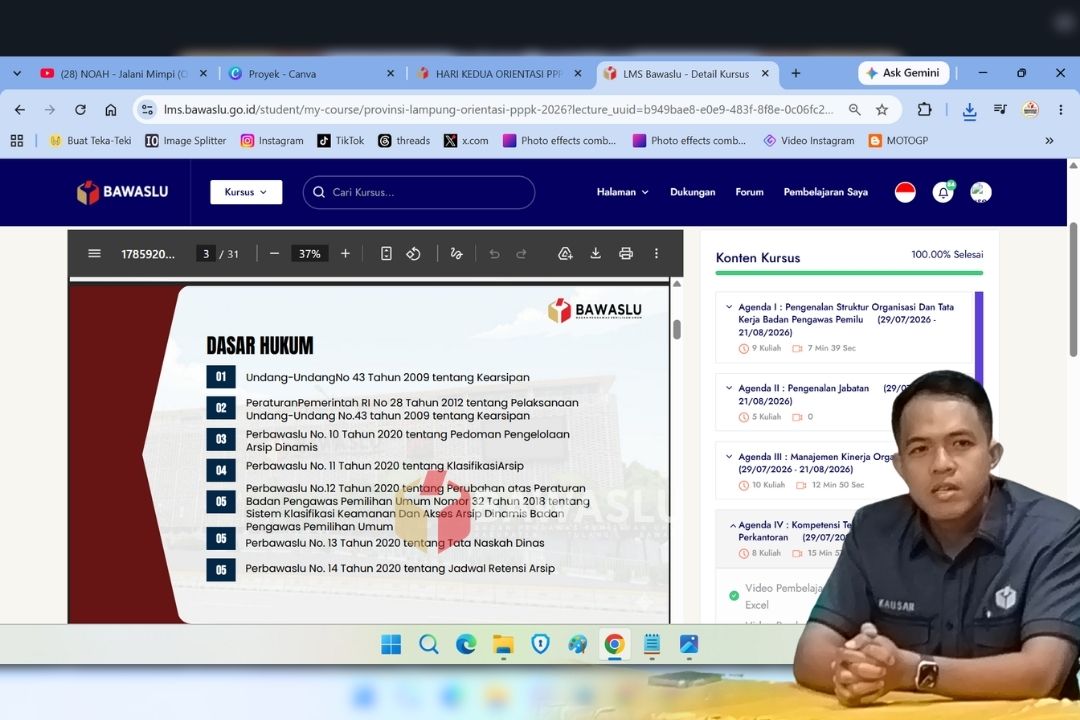This screenshot has height=720, width=1080.
Task: Open Chrome extensions puzzle icon
Action: click(x=924, y=110)
